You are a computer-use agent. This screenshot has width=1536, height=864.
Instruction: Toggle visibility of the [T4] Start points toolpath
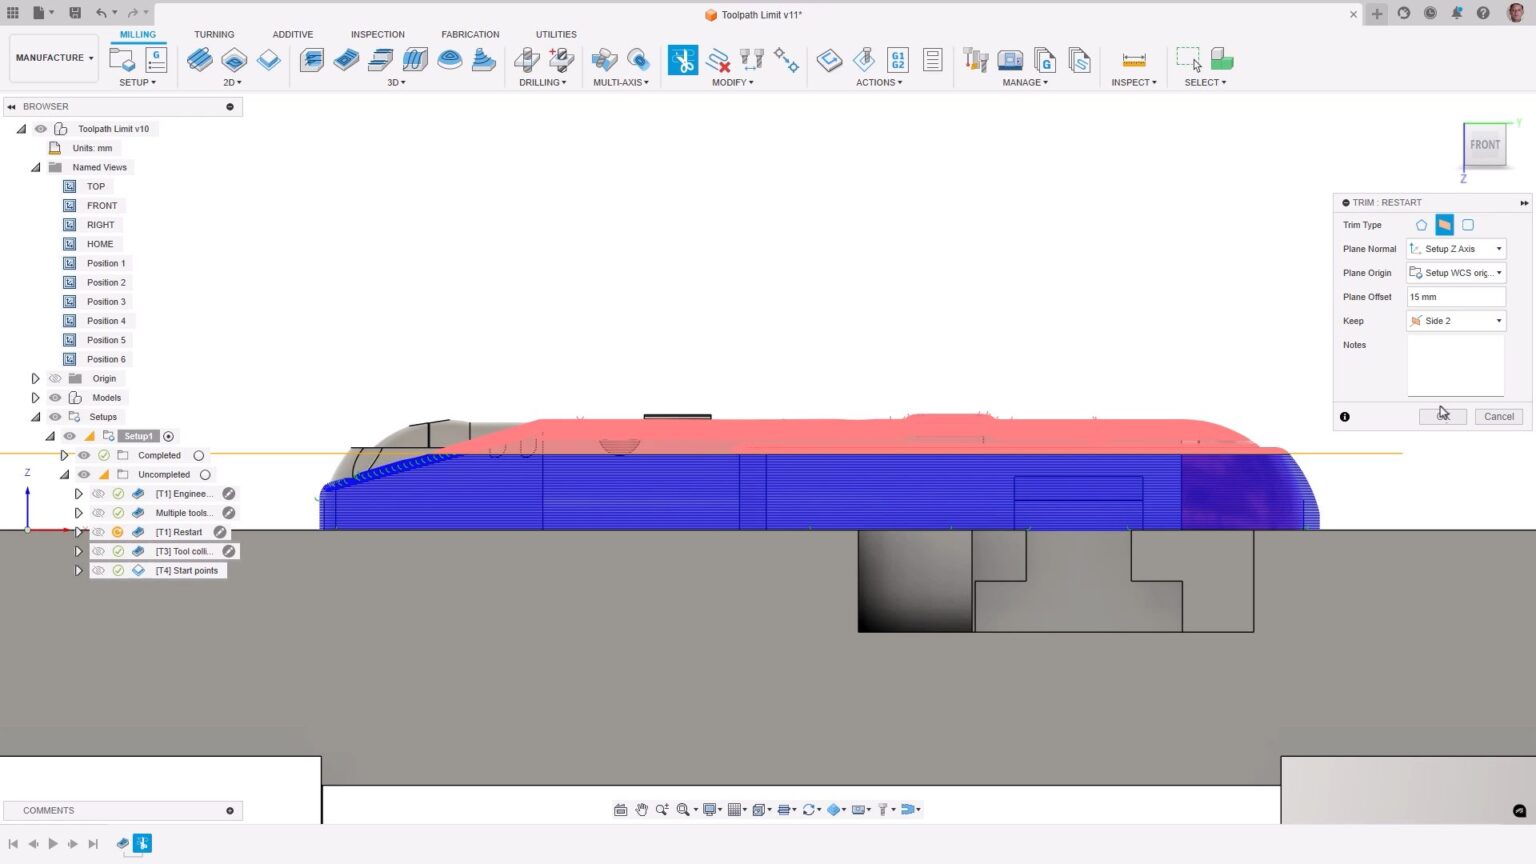coord(99,570)
